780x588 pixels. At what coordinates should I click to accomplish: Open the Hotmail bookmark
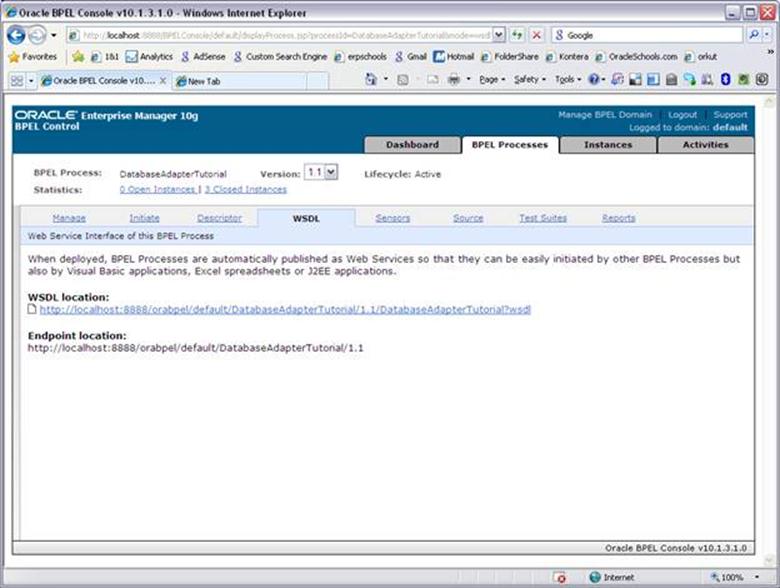454,57
